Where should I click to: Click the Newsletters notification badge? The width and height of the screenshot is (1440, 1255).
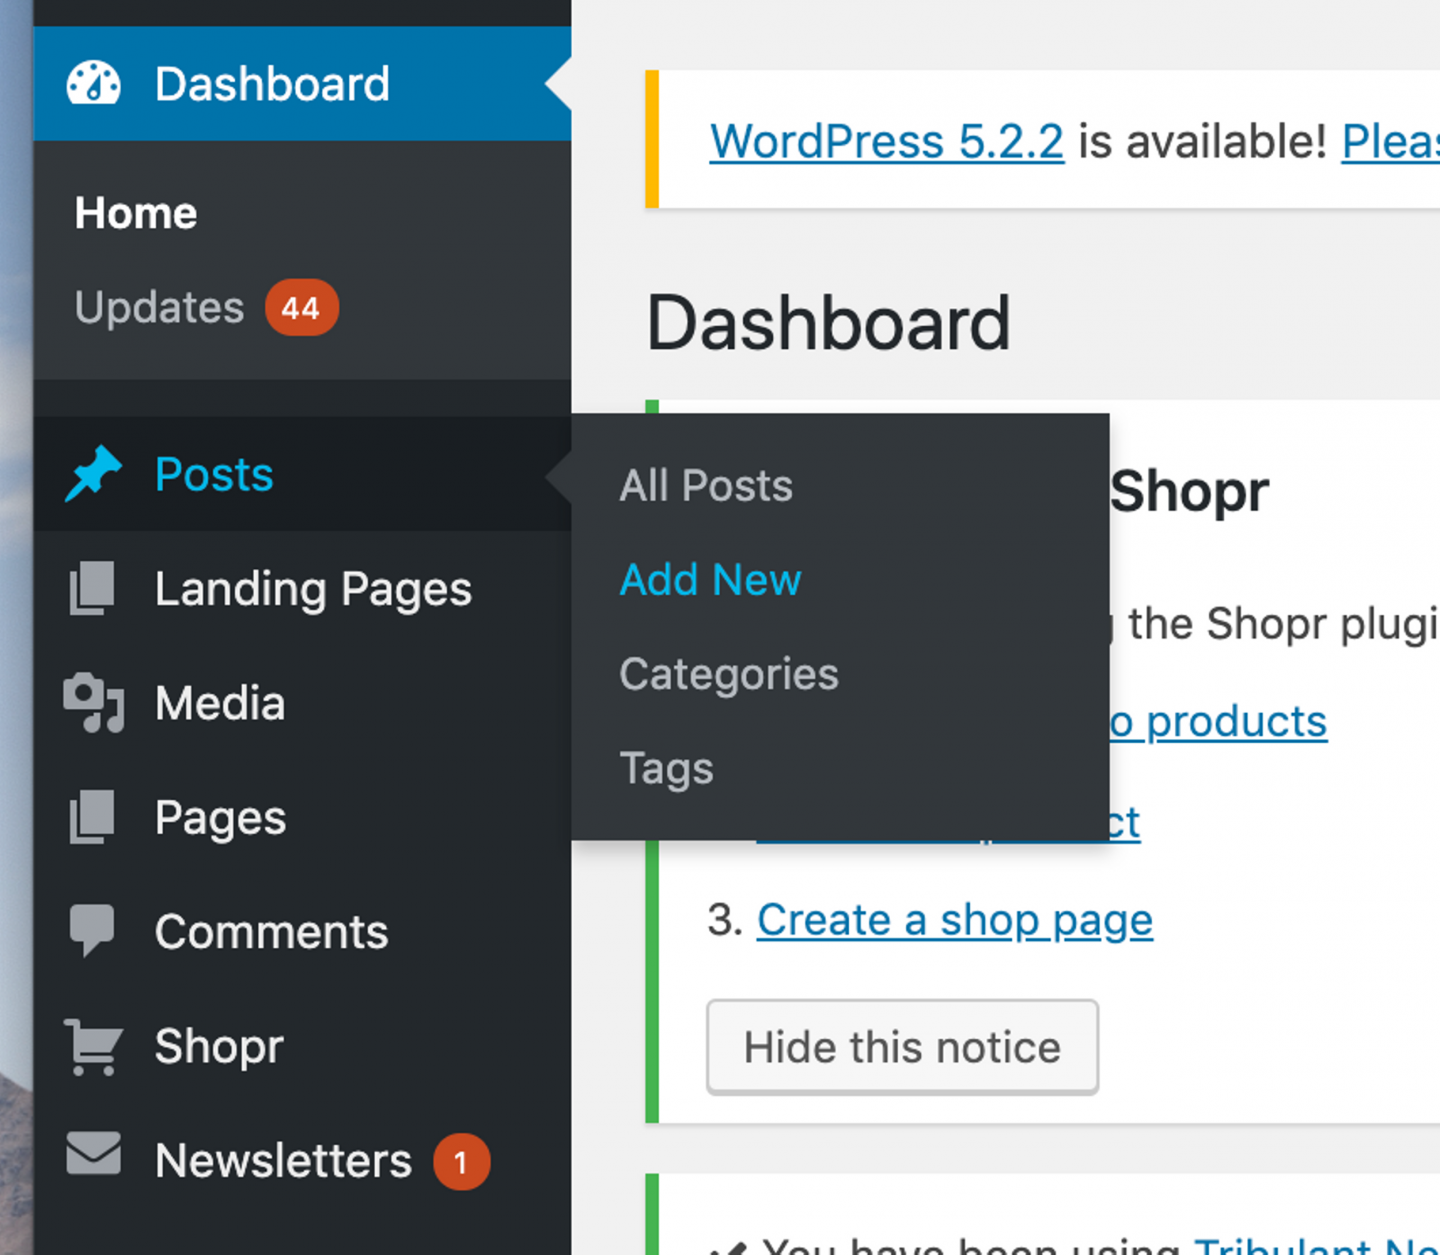(461, 1162)
